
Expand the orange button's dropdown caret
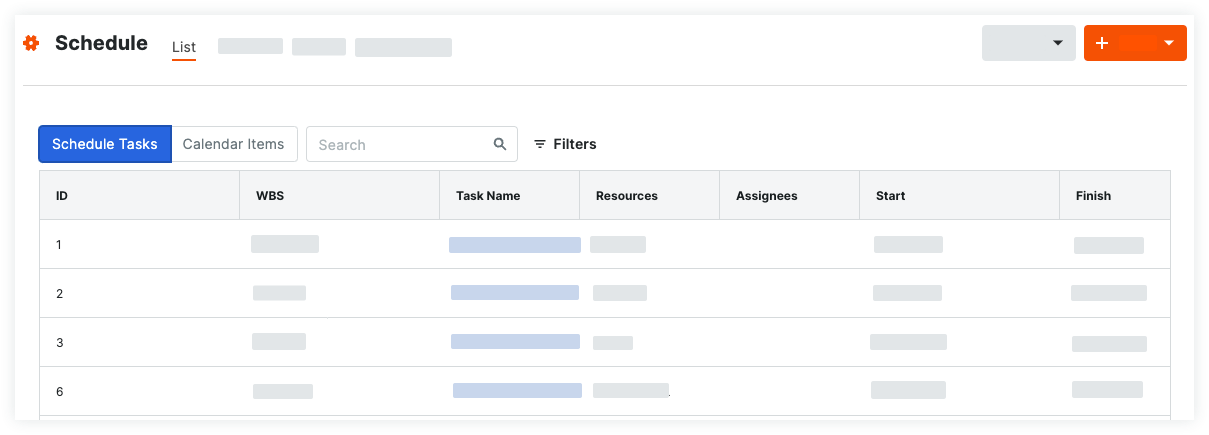(x=1168, y=43)
